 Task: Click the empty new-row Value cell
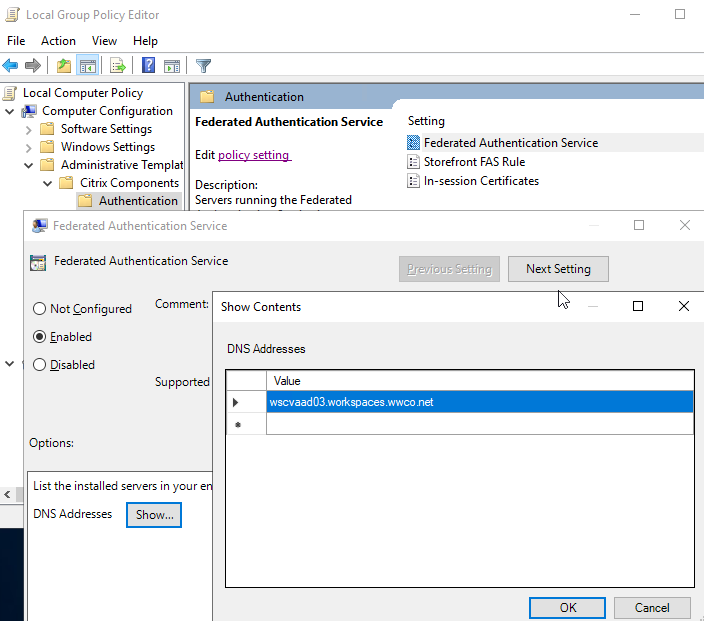[x=480, y=425]
